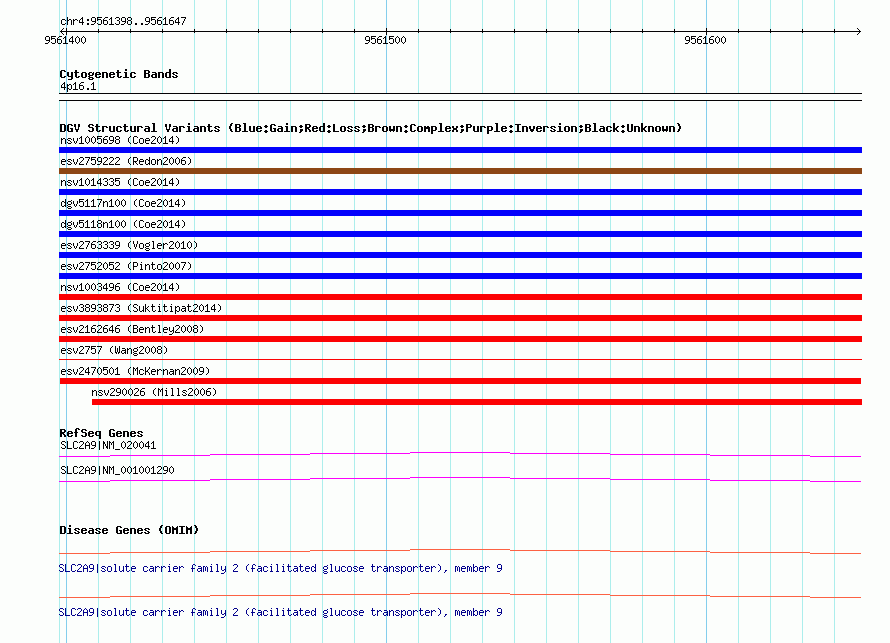The width and height of the screenshot is (890, 643).
Task: Open variant nsv290026 (Mills2006) label
Action: [x=154, y=392]
